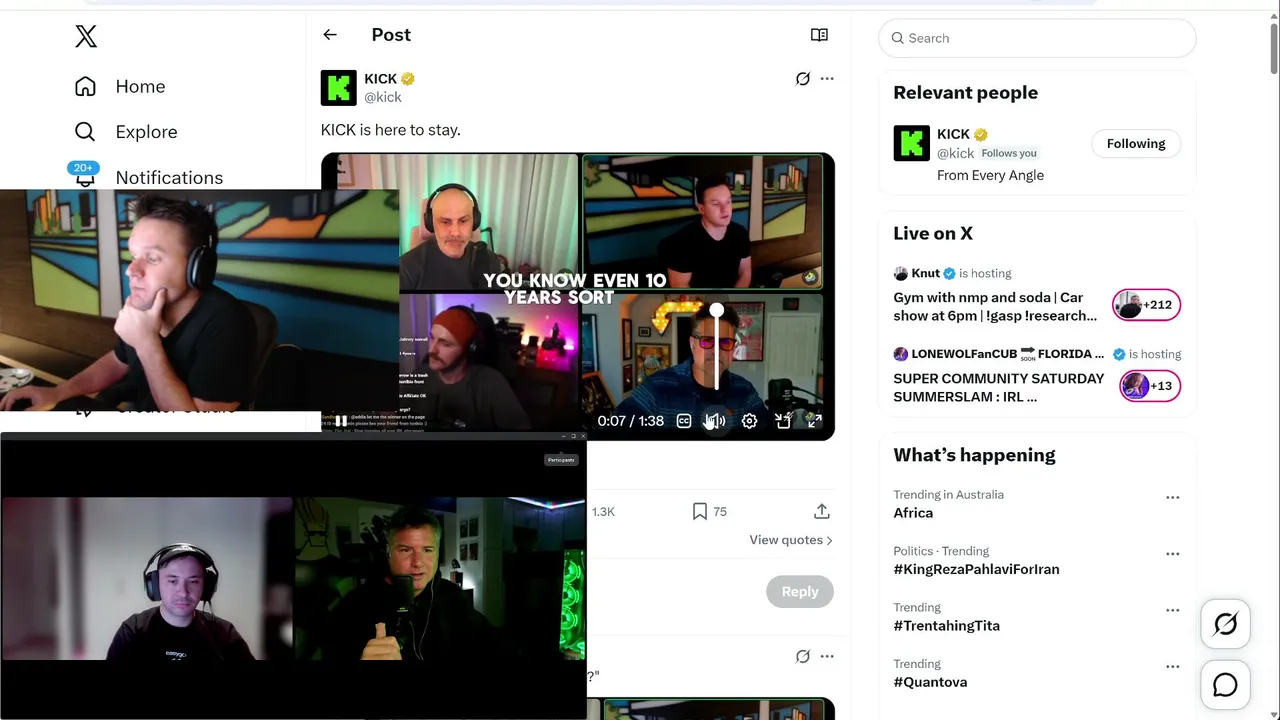
Task: Click the 0:07 / 1:38 timestamp
Action: click(x=630, y=421)
